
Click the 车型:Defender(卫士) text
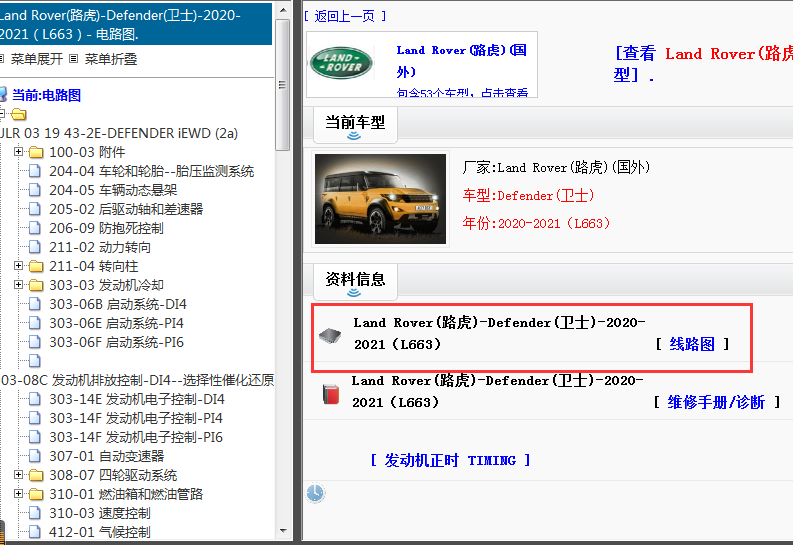pos(528,196)
